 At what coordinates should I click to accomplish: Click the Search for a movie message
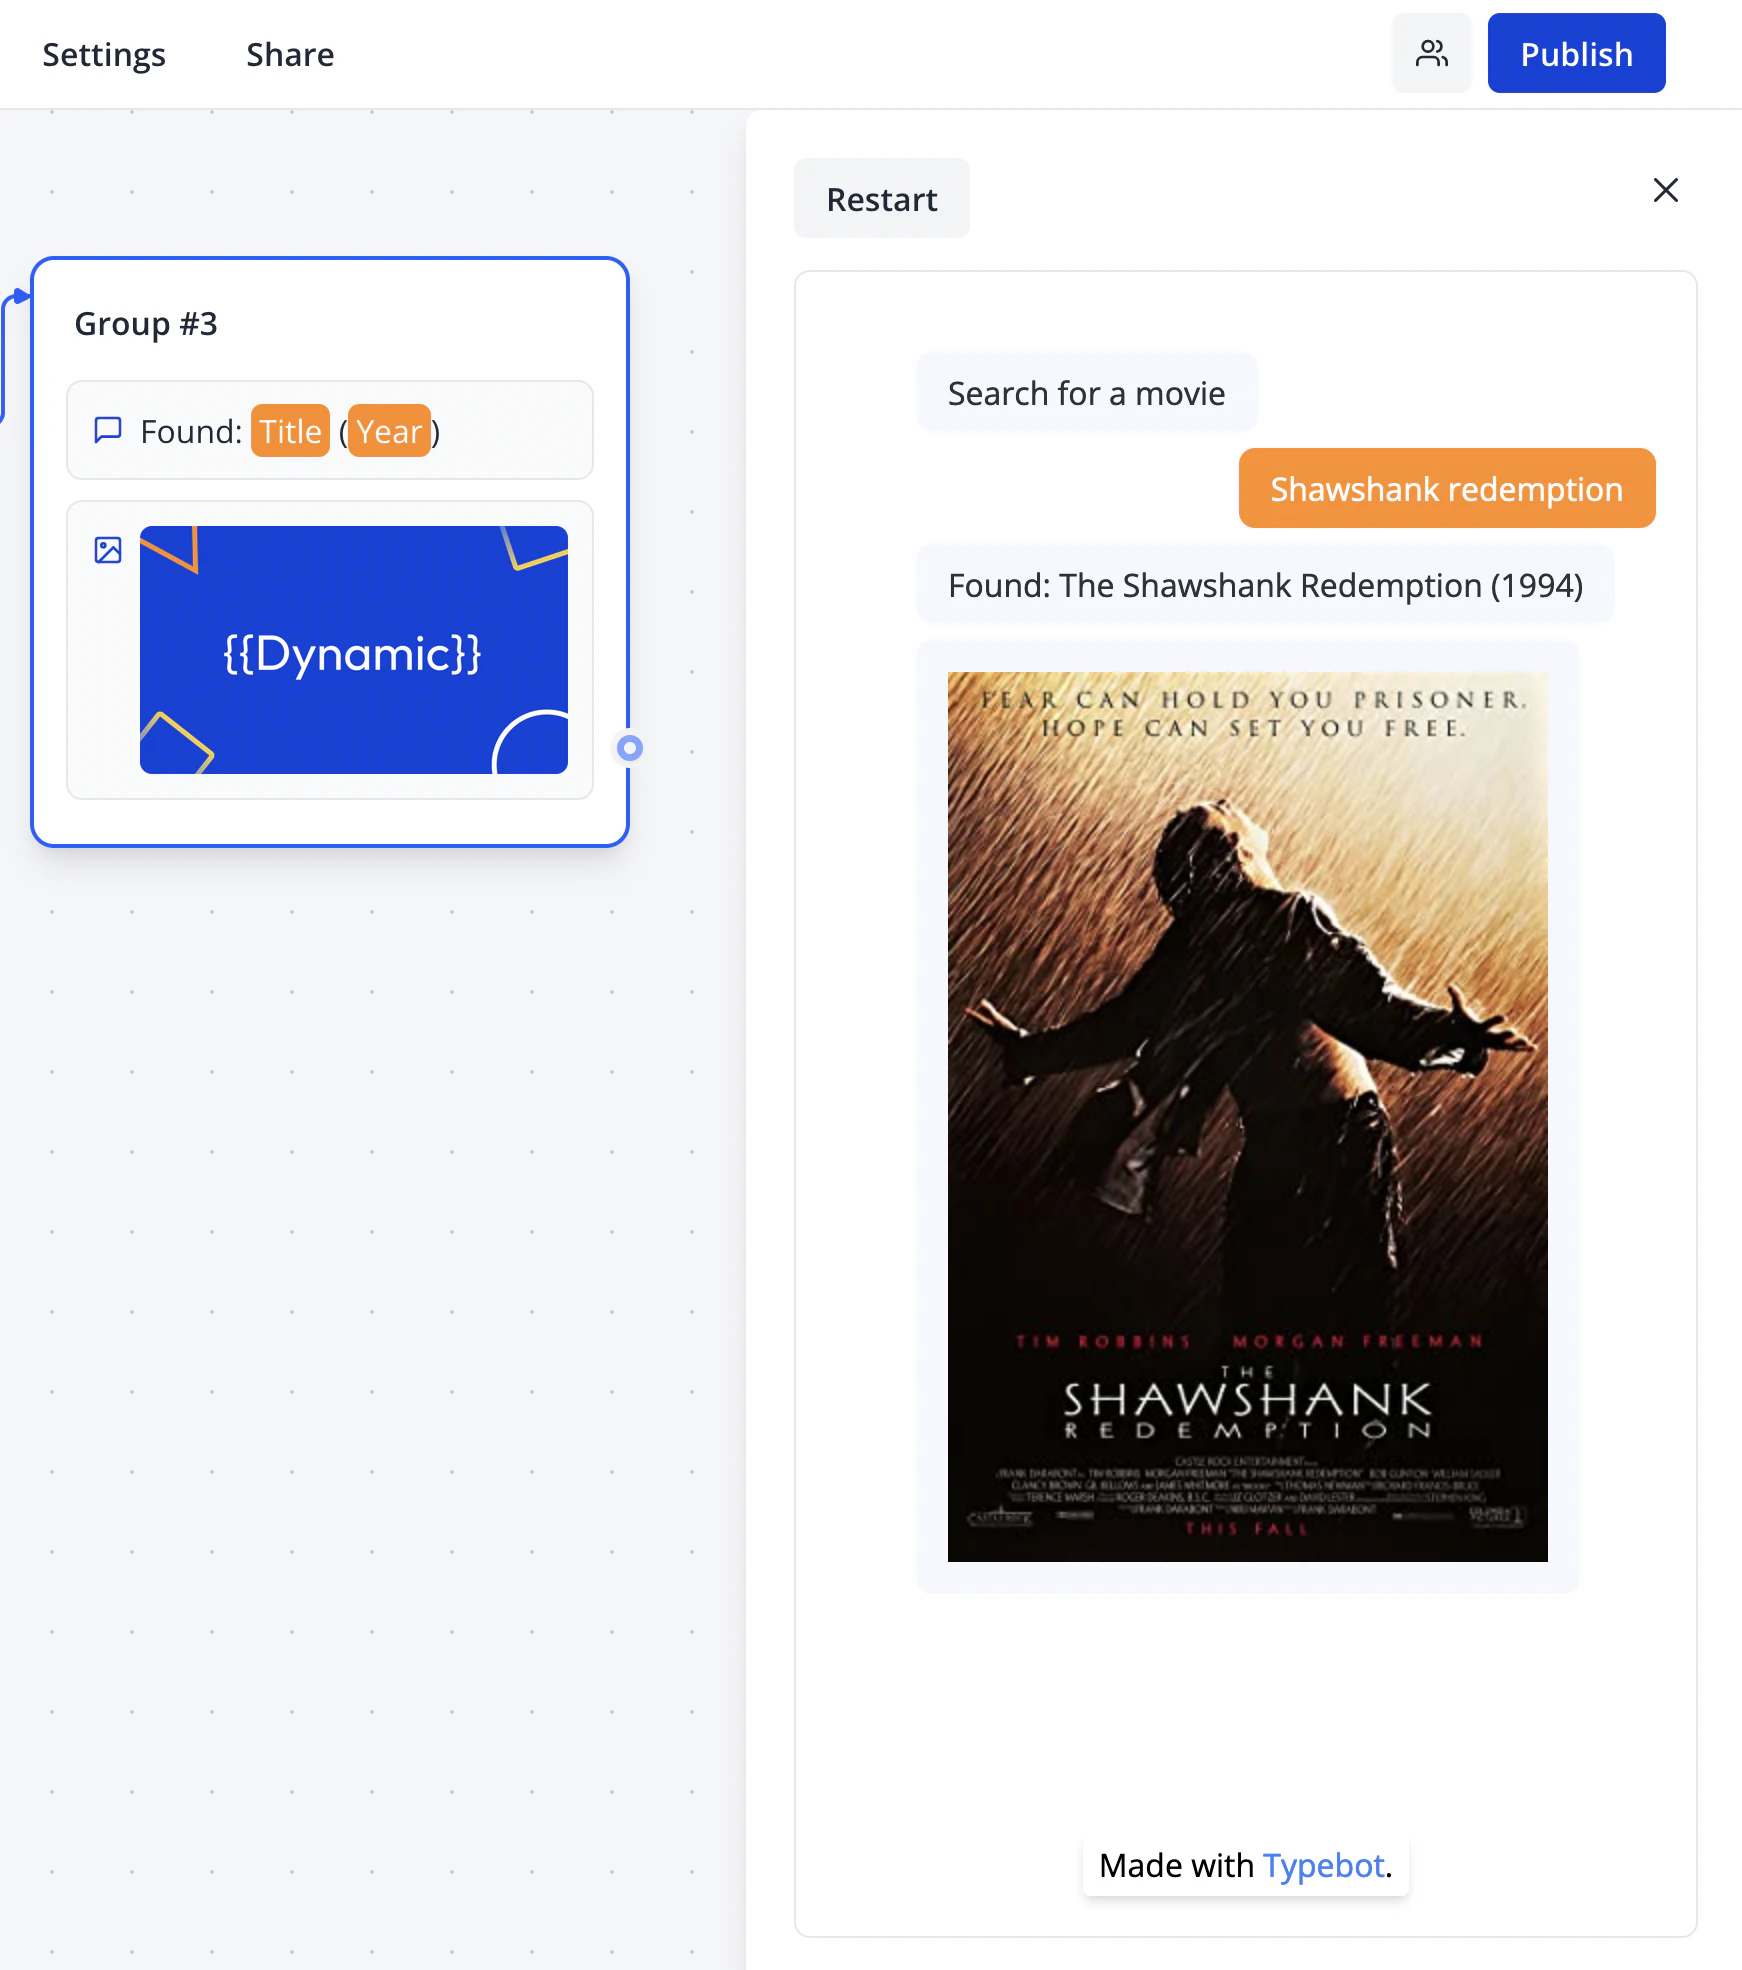pos(1086,393)
